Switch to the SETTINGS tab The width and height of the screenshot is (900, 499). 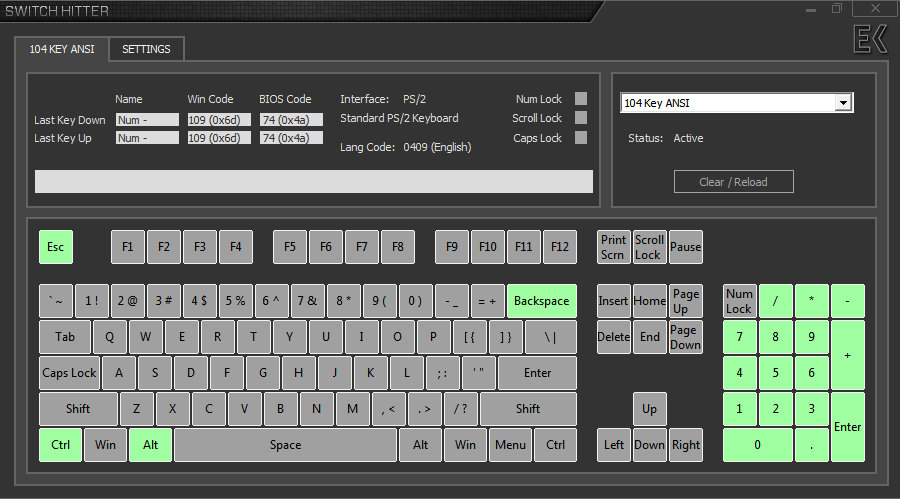[x=146, y=49]
